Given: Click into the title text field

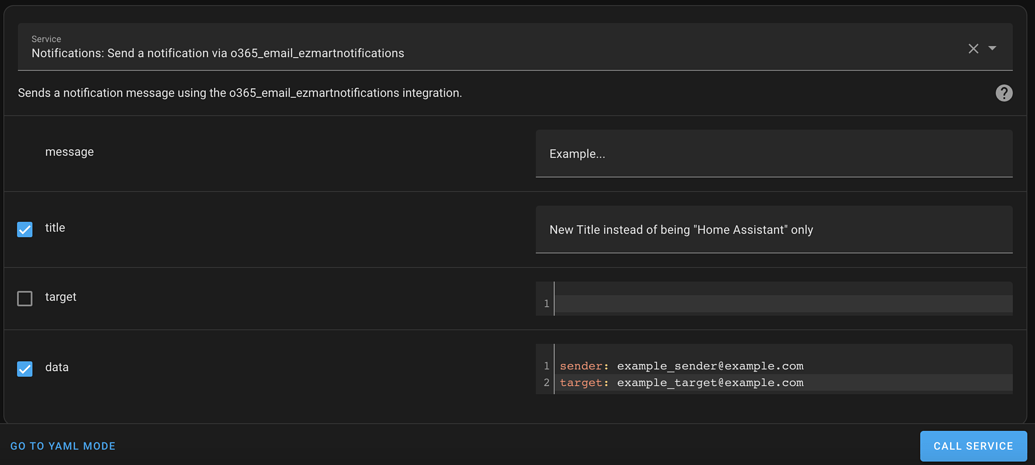Looking at the screenshot, I should 774,230.
